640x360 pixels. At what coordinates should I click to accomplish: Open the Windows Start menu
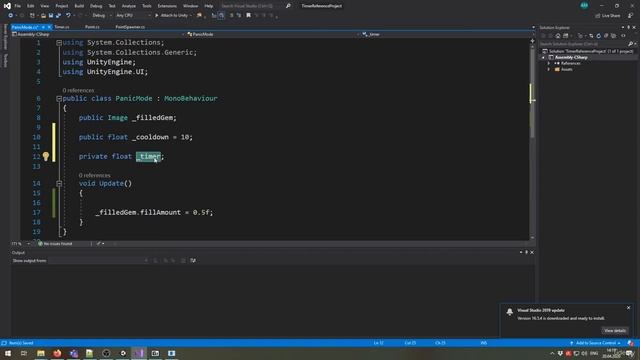tap(8, 353)
